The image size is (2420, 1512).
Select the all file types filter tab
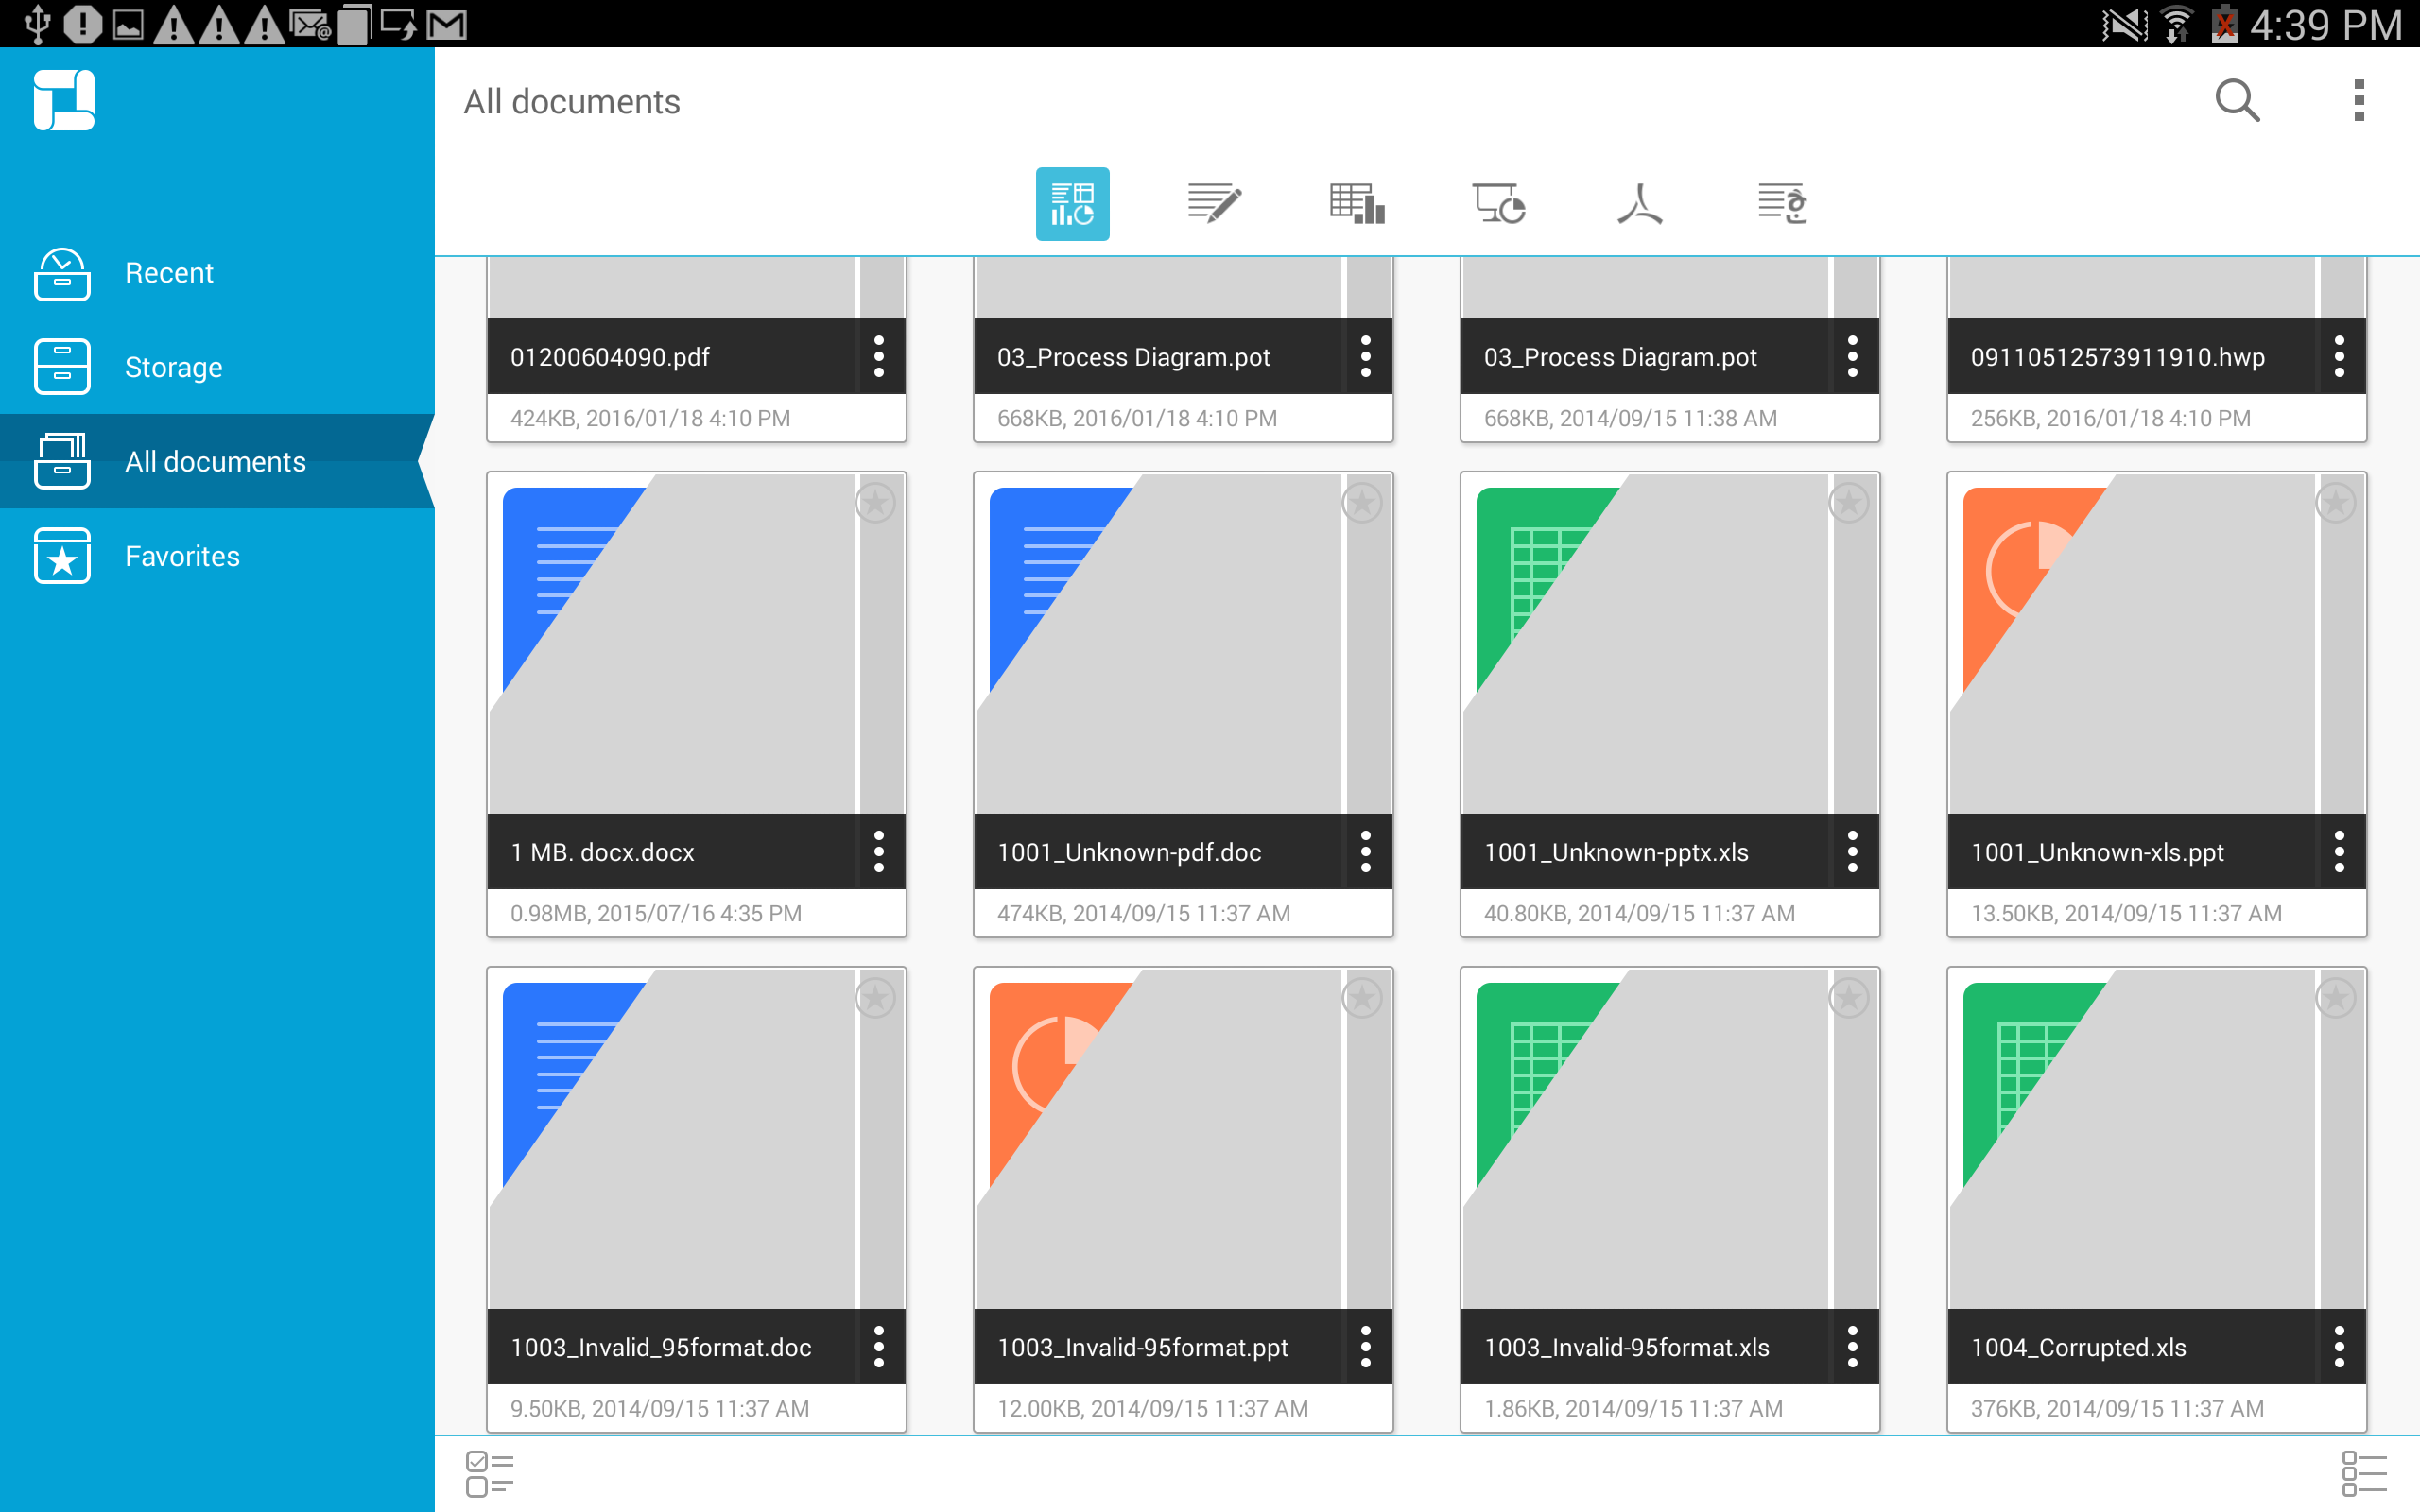(x=1072, y=204)
